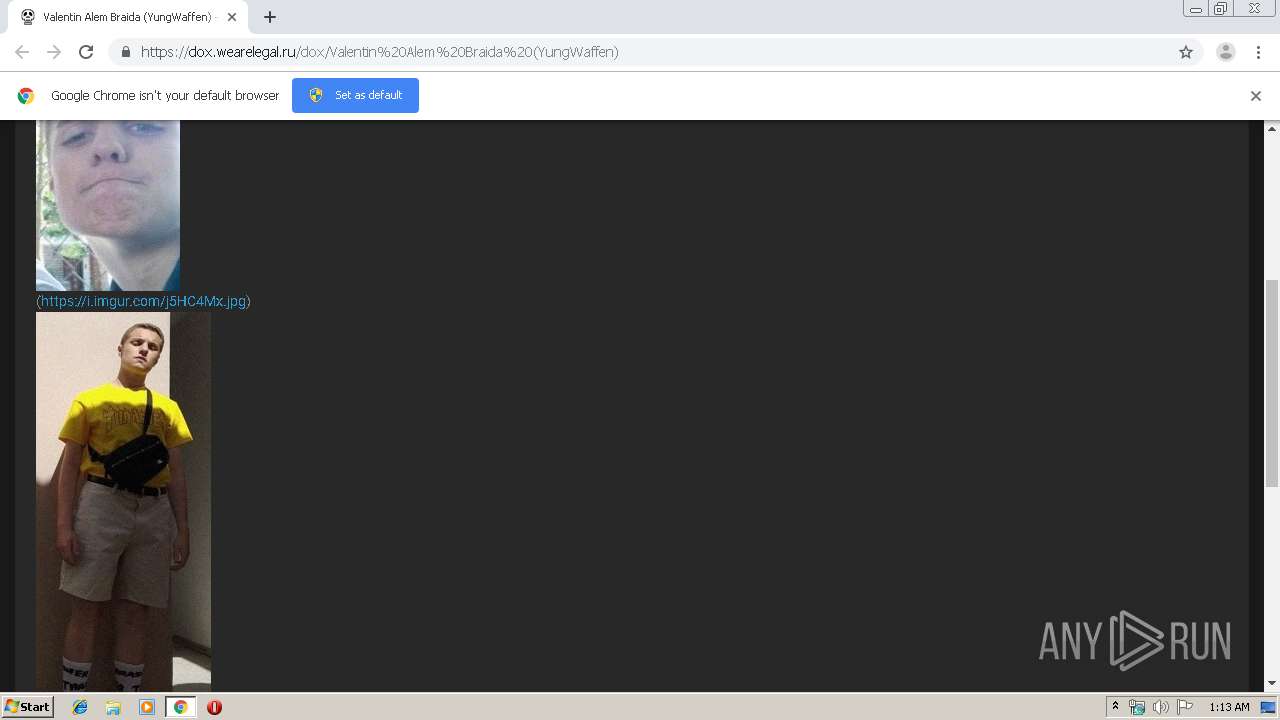Click the show desktop tray button
The height and width of the screenshot is (720, 1280).
(1269, 707)
